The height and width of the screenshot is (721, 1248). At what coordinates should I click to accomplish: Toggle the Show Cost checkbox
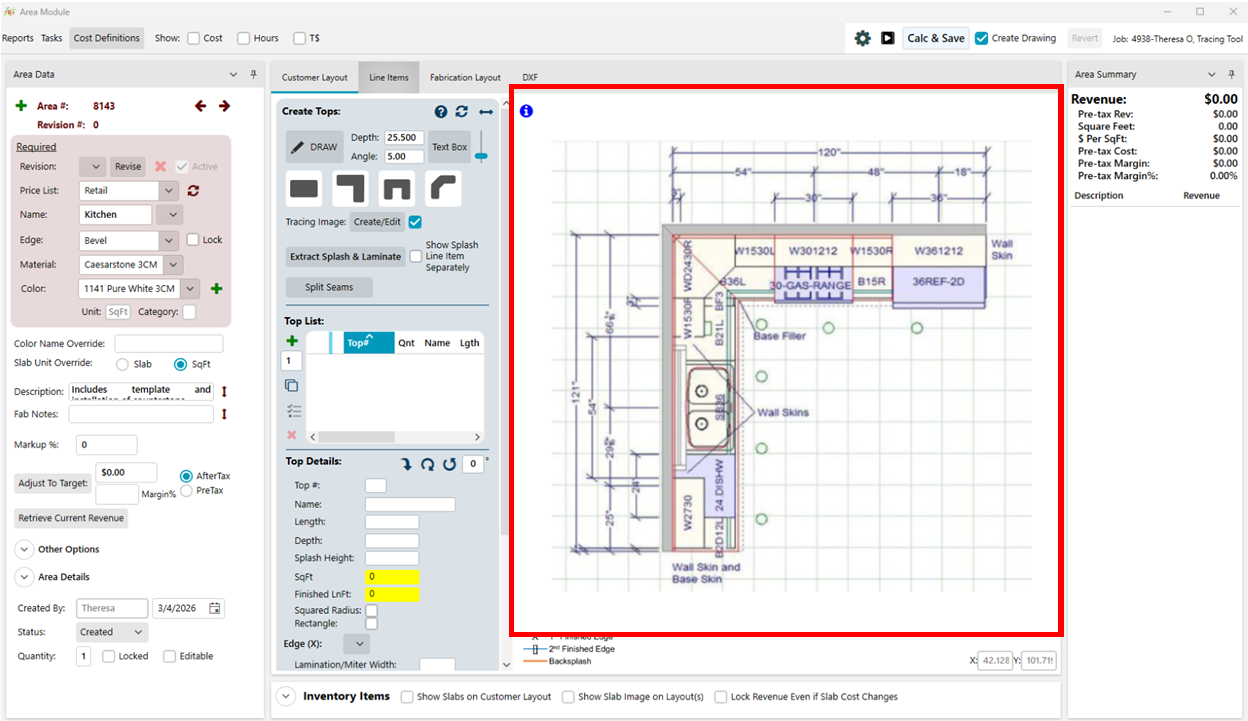click(x=194, y=38)
